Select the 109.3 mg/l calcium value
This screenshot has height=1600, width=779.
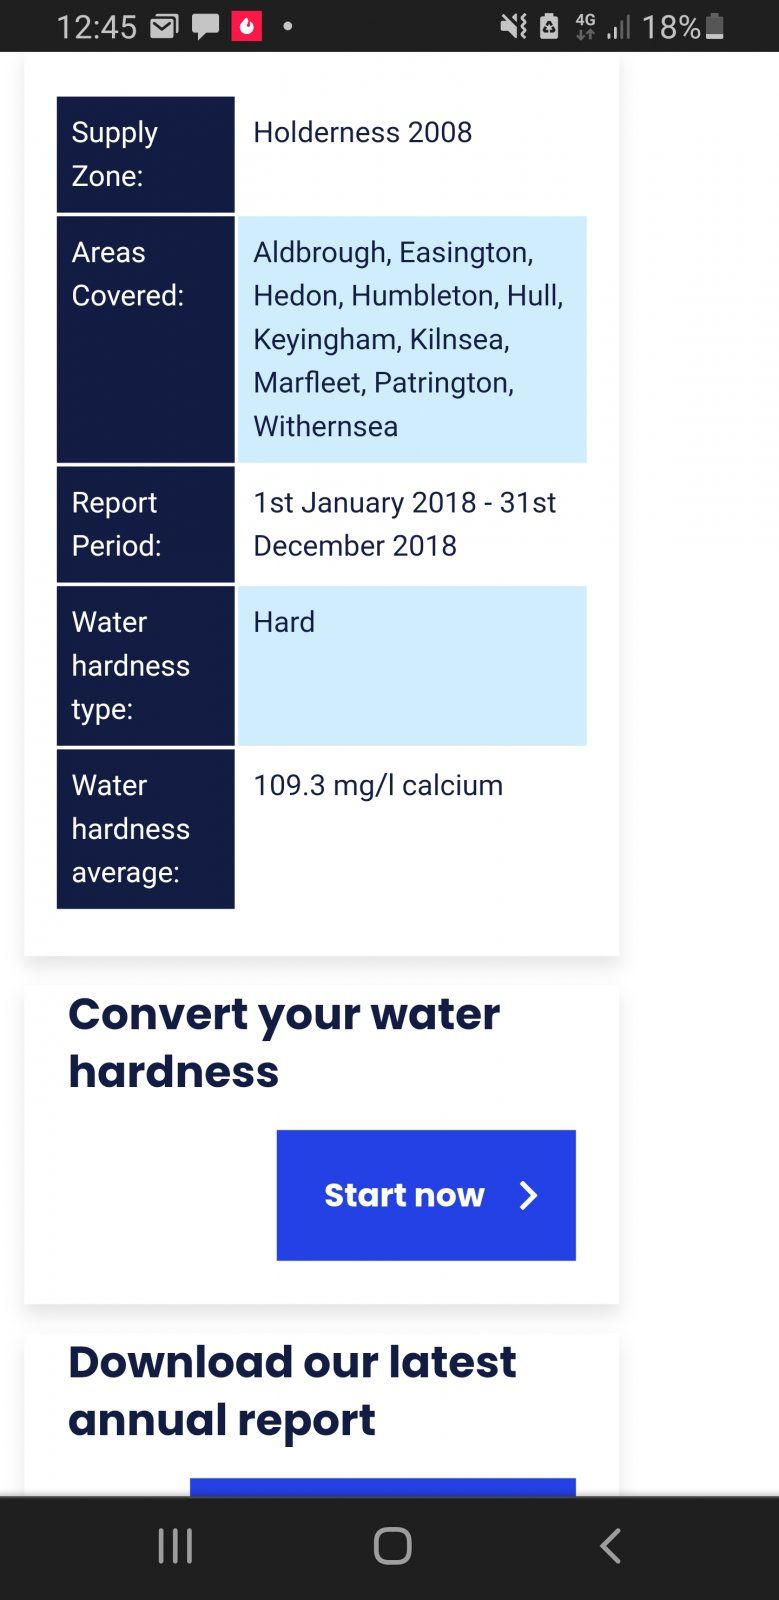click(x=378, y=785)
